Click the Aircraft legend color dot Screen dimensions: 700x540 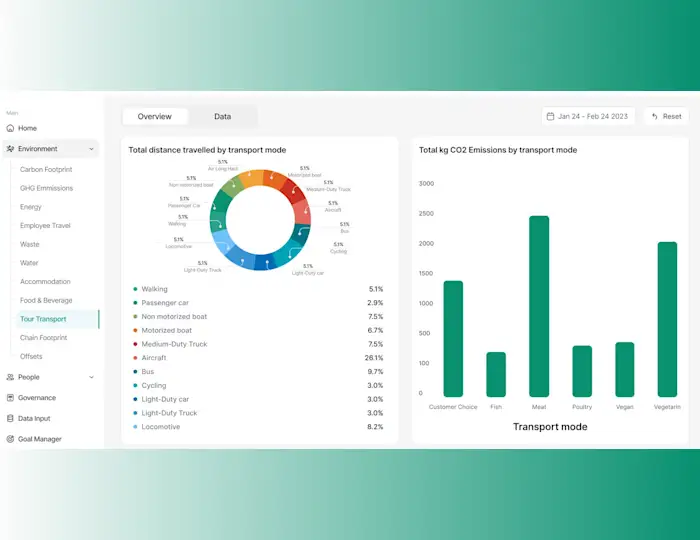pyautogui.click(x=135, y=358)
